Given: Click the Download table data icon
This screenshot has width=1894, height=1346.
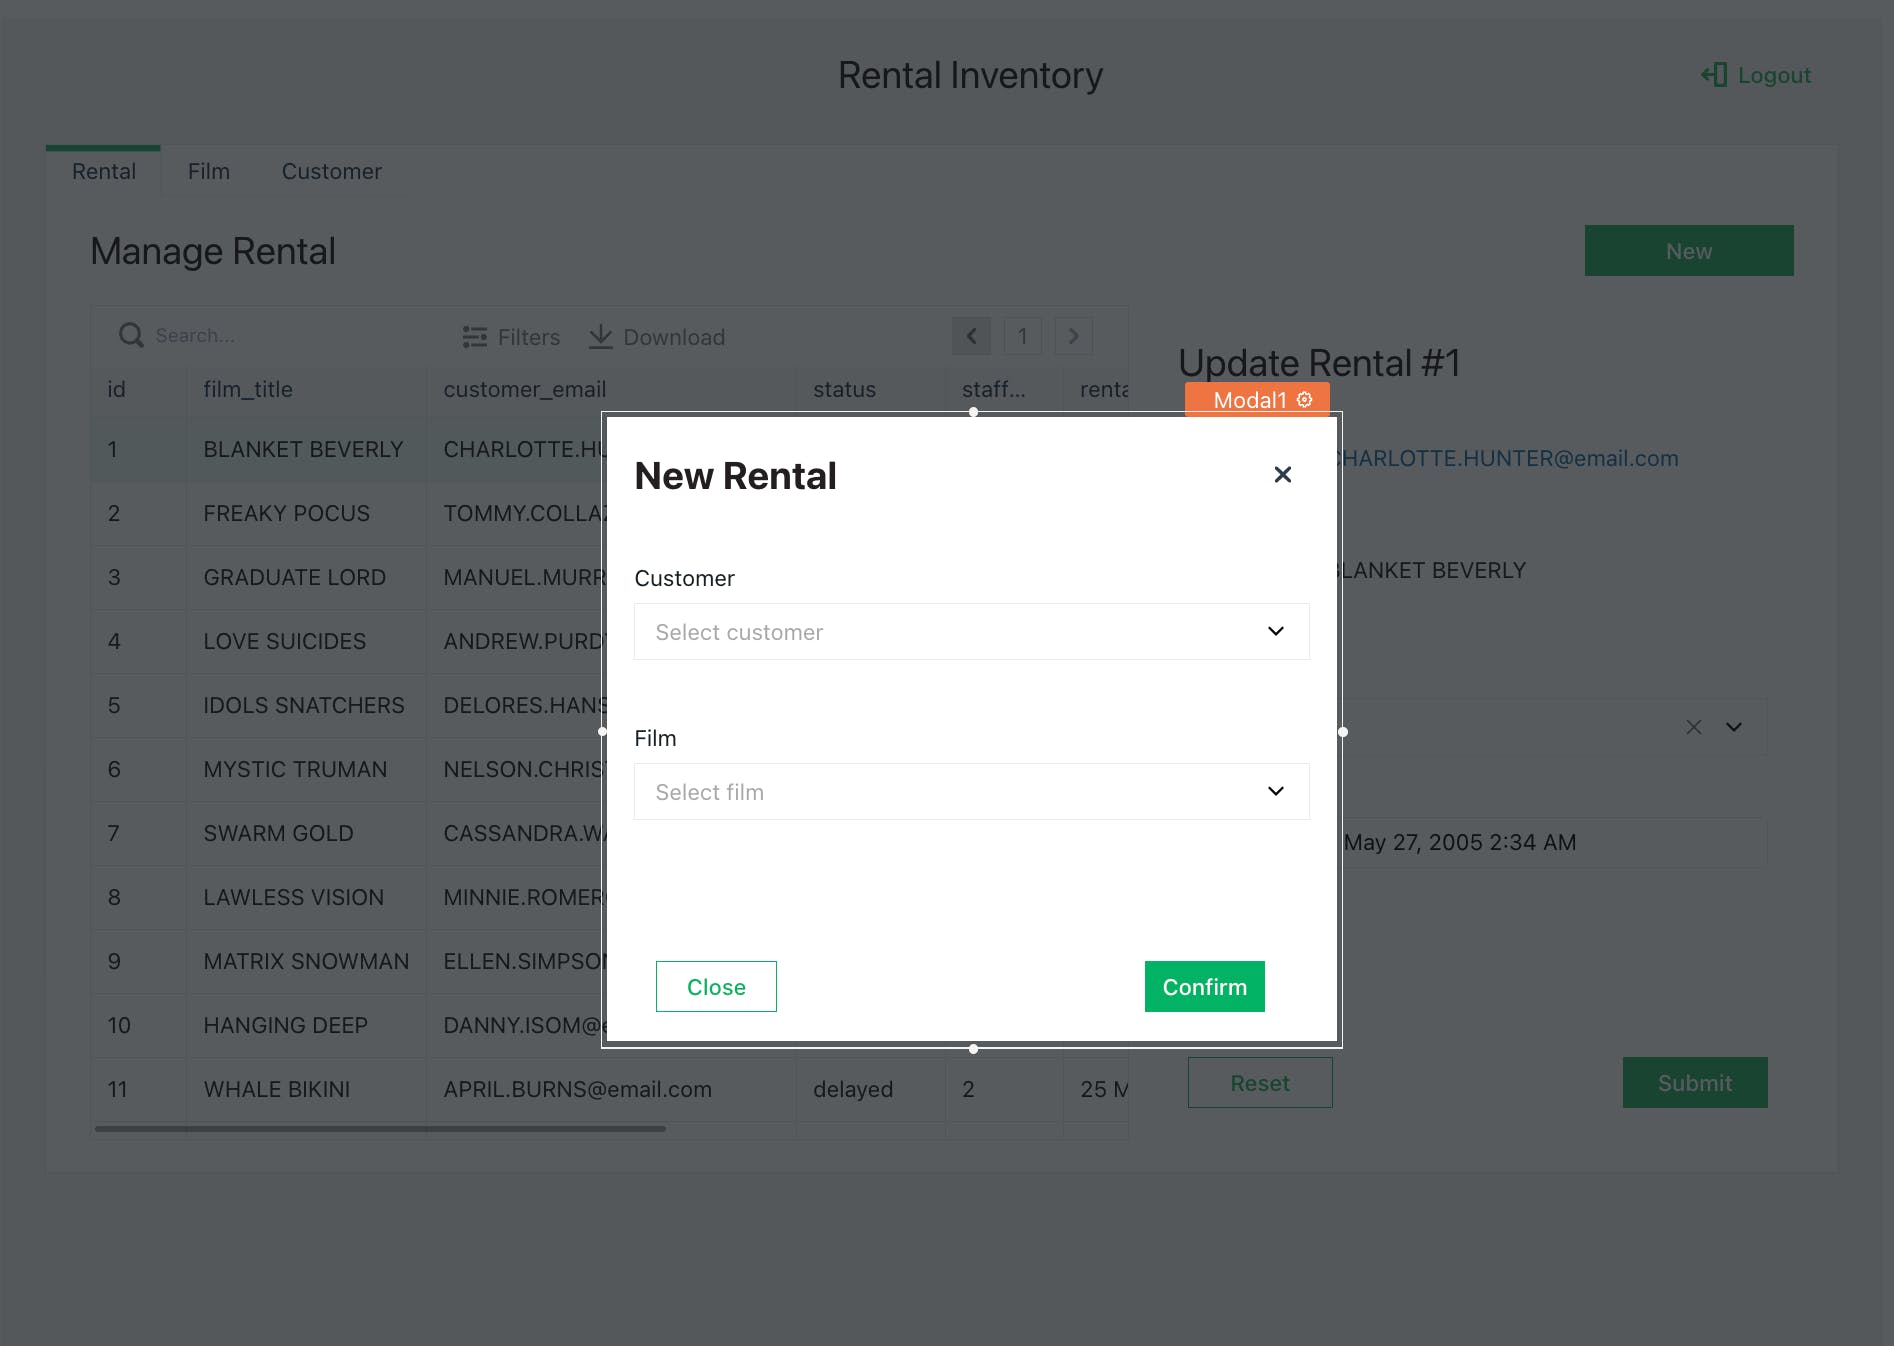Looking at the screenshot, I should tap(600, 337).
